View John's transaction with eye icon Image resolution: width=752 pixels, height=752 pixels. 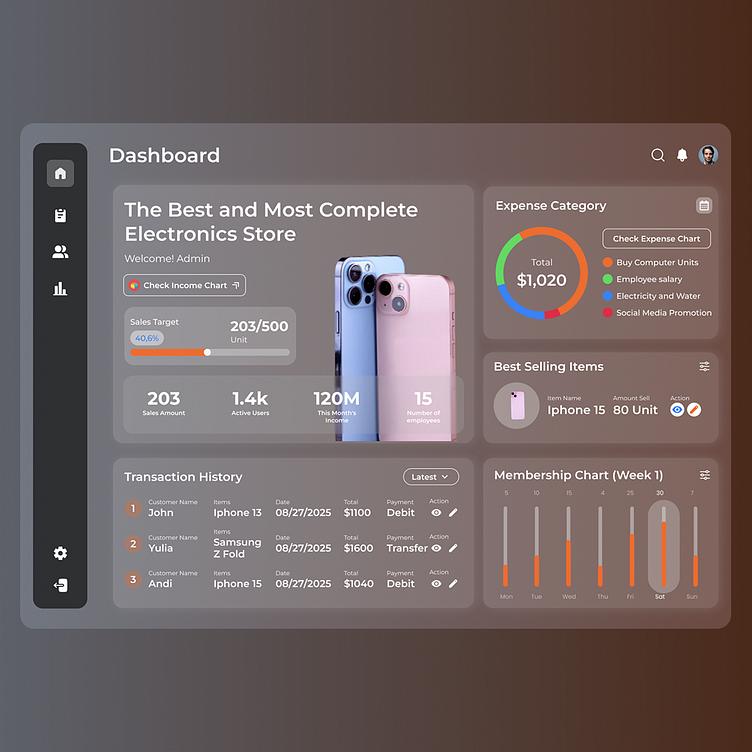pos(436,513)
